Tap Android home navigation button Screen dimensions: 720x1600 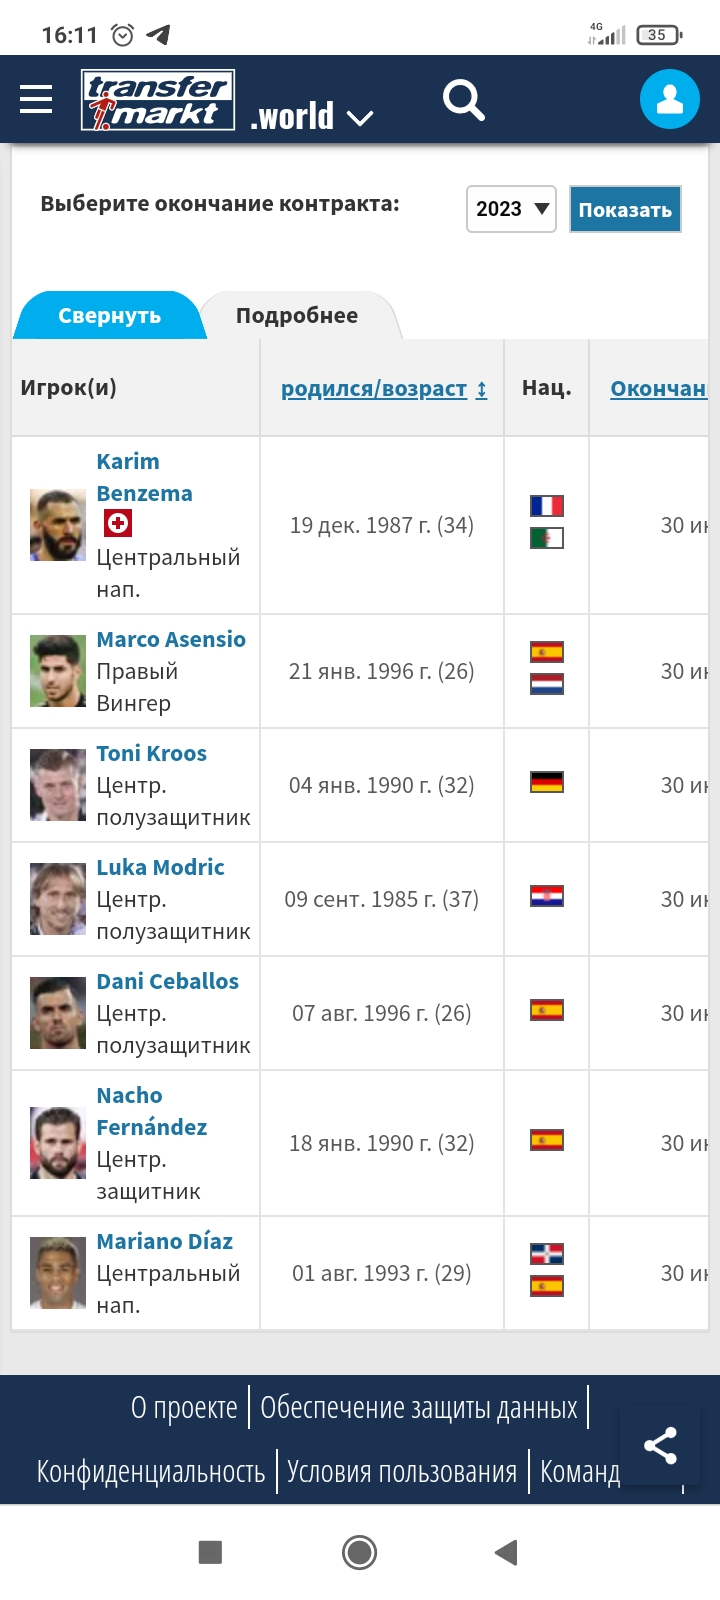pos(359,1552)
